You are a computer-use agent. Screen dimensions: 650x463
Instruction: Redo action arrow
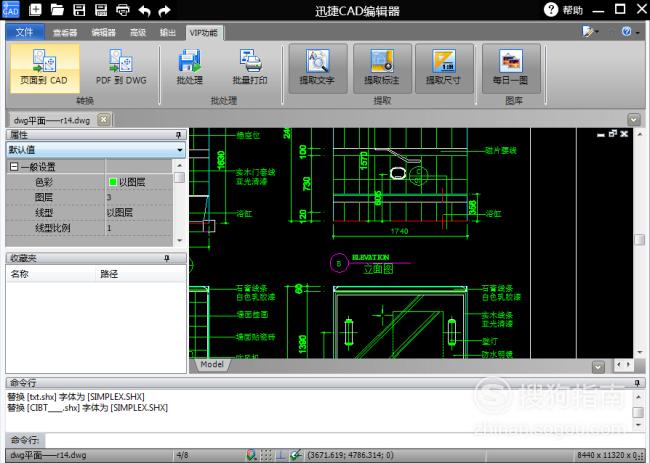(165, 10)
